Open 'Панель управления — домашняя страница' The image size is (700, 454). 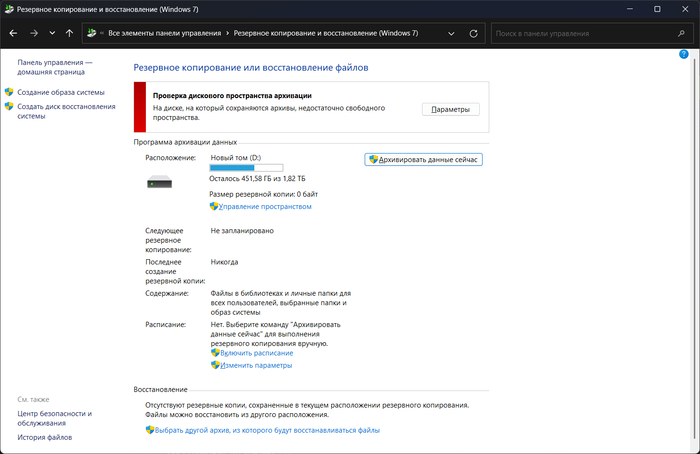click(55, 67)
